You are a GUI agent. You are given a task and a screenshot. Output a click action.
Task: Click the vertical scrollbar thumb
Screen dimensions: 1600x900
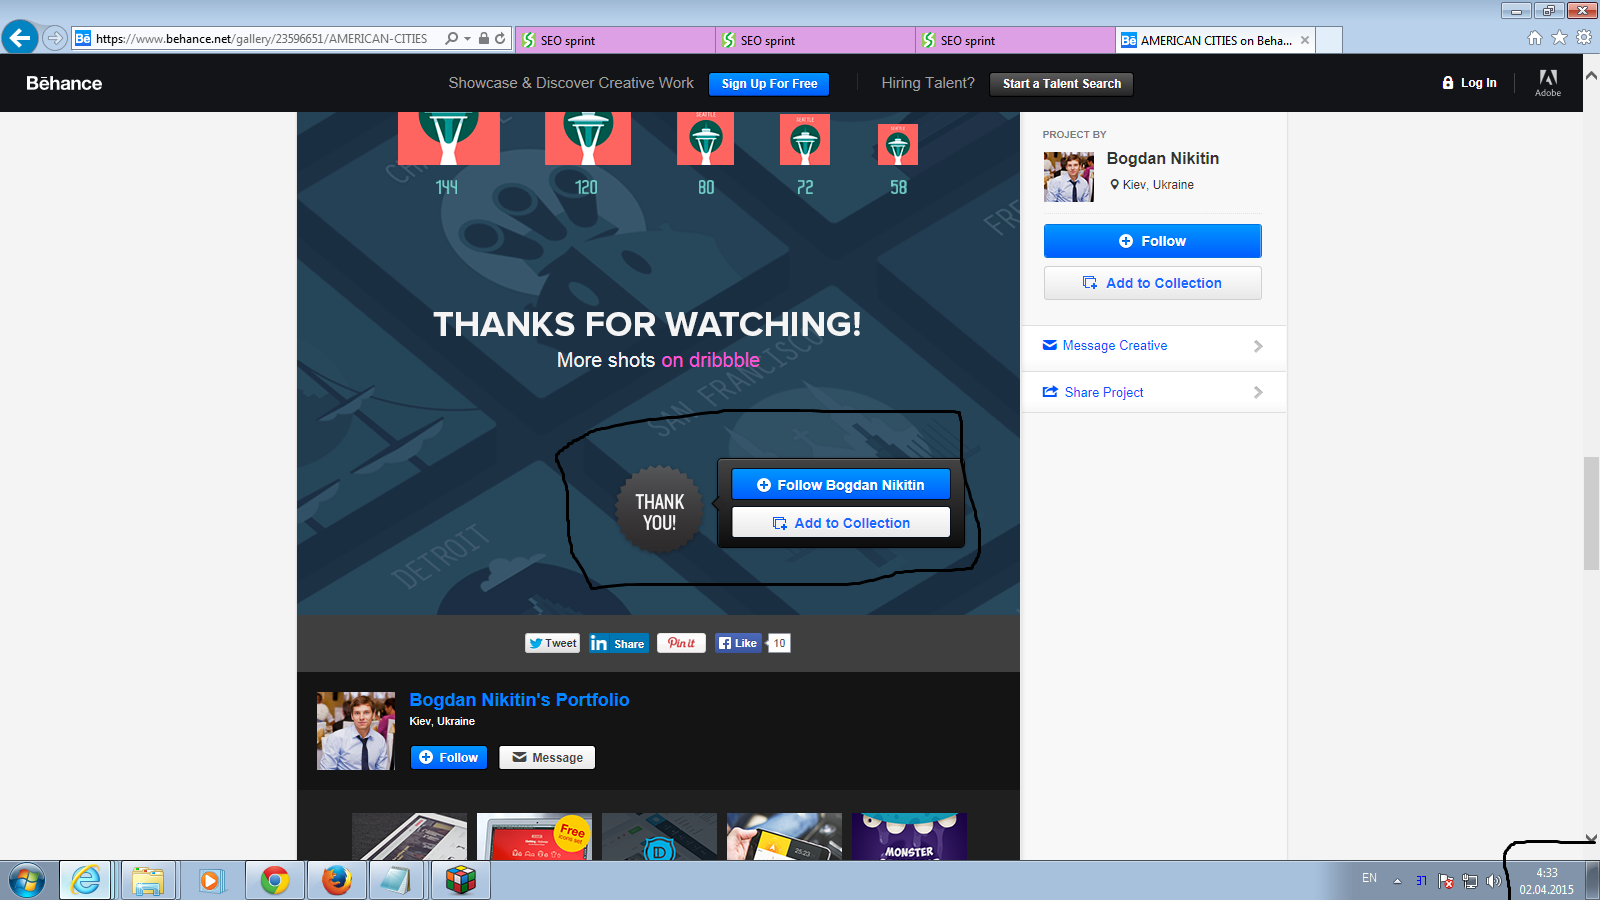pyautogui.click(x=1591, y=513)
